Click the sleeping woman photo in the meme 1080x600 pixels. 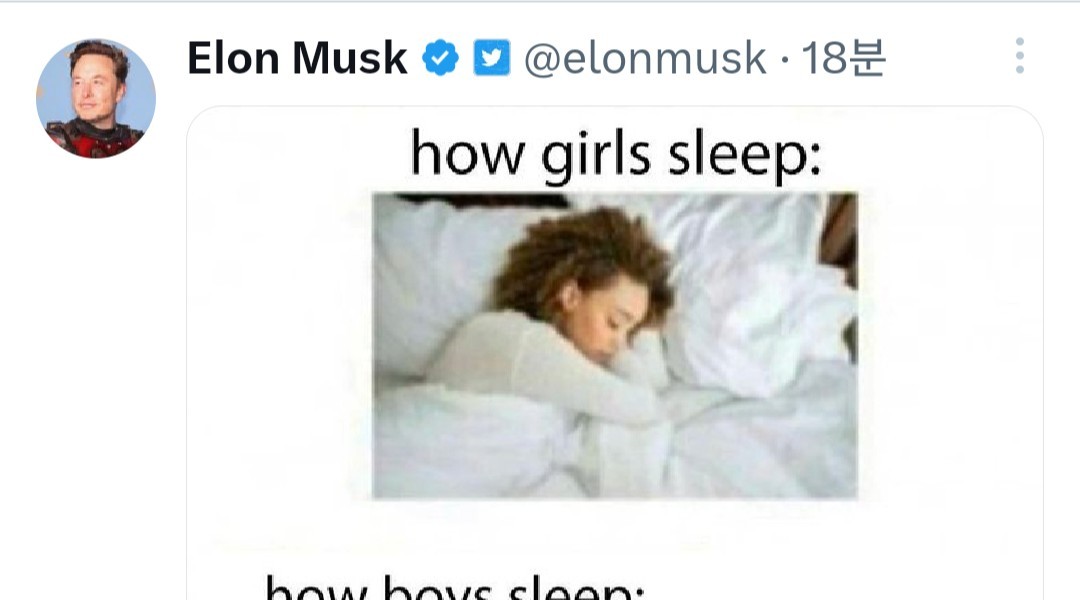614,345
